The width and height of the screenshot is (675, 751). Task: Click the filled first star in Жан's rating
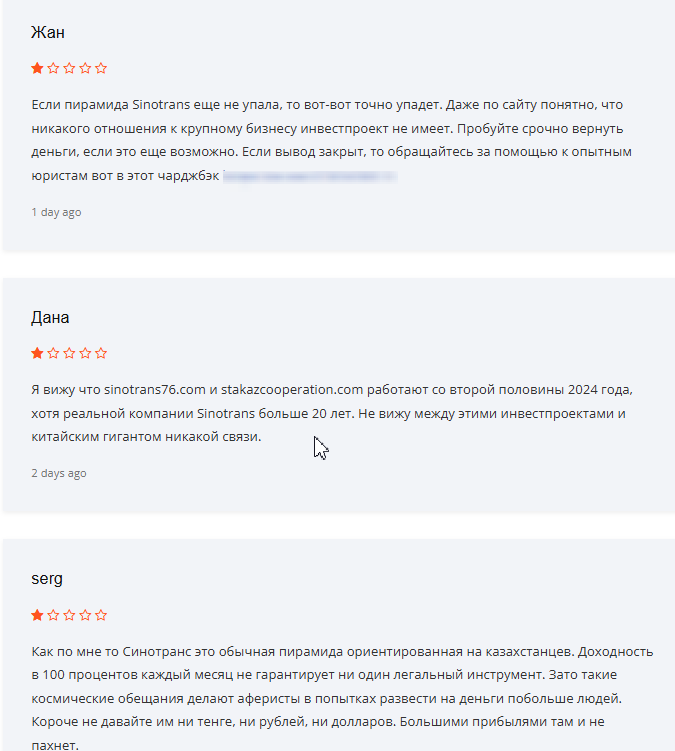[x=37, y=68]
